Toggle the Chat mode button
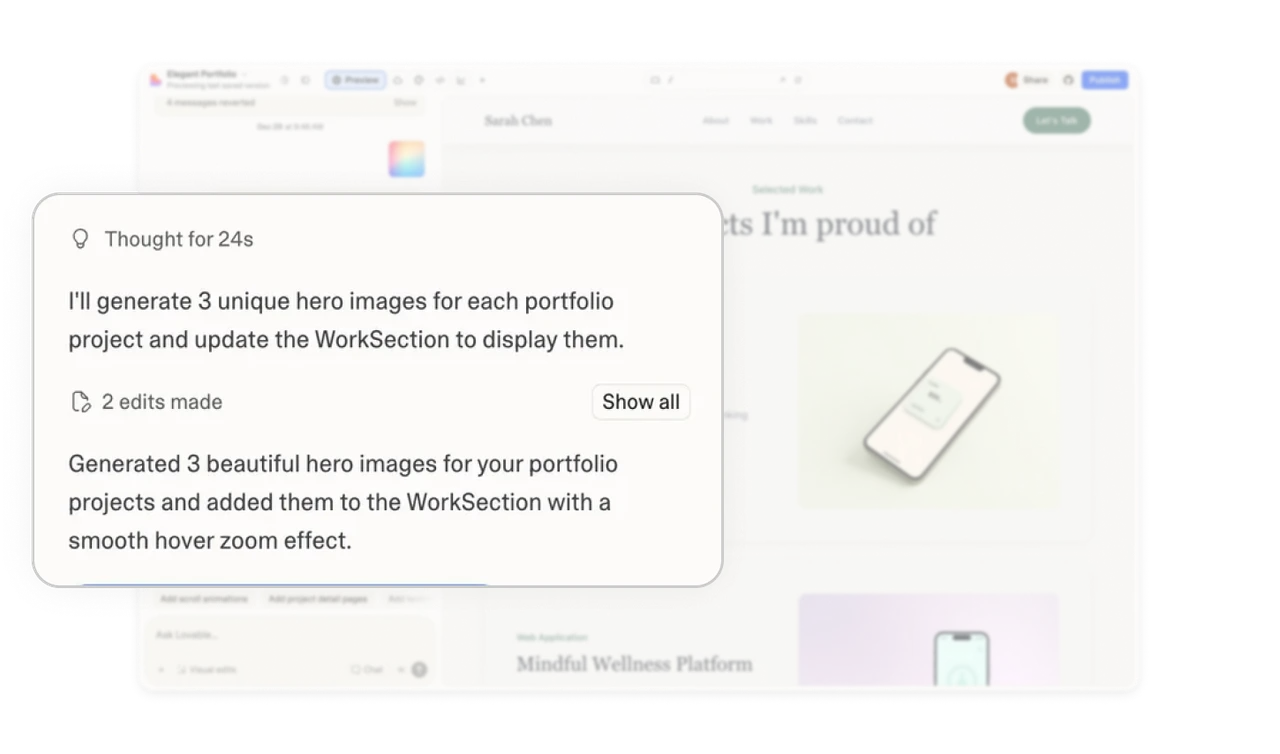 (x=367, y=670)
